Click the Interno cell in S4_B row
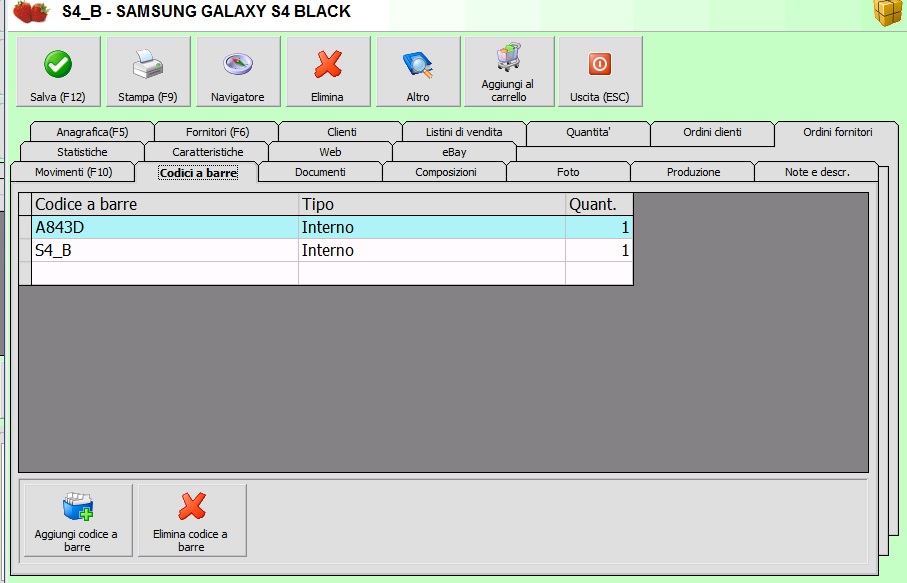This screenshot has height=583, width=907. point(432,250)
